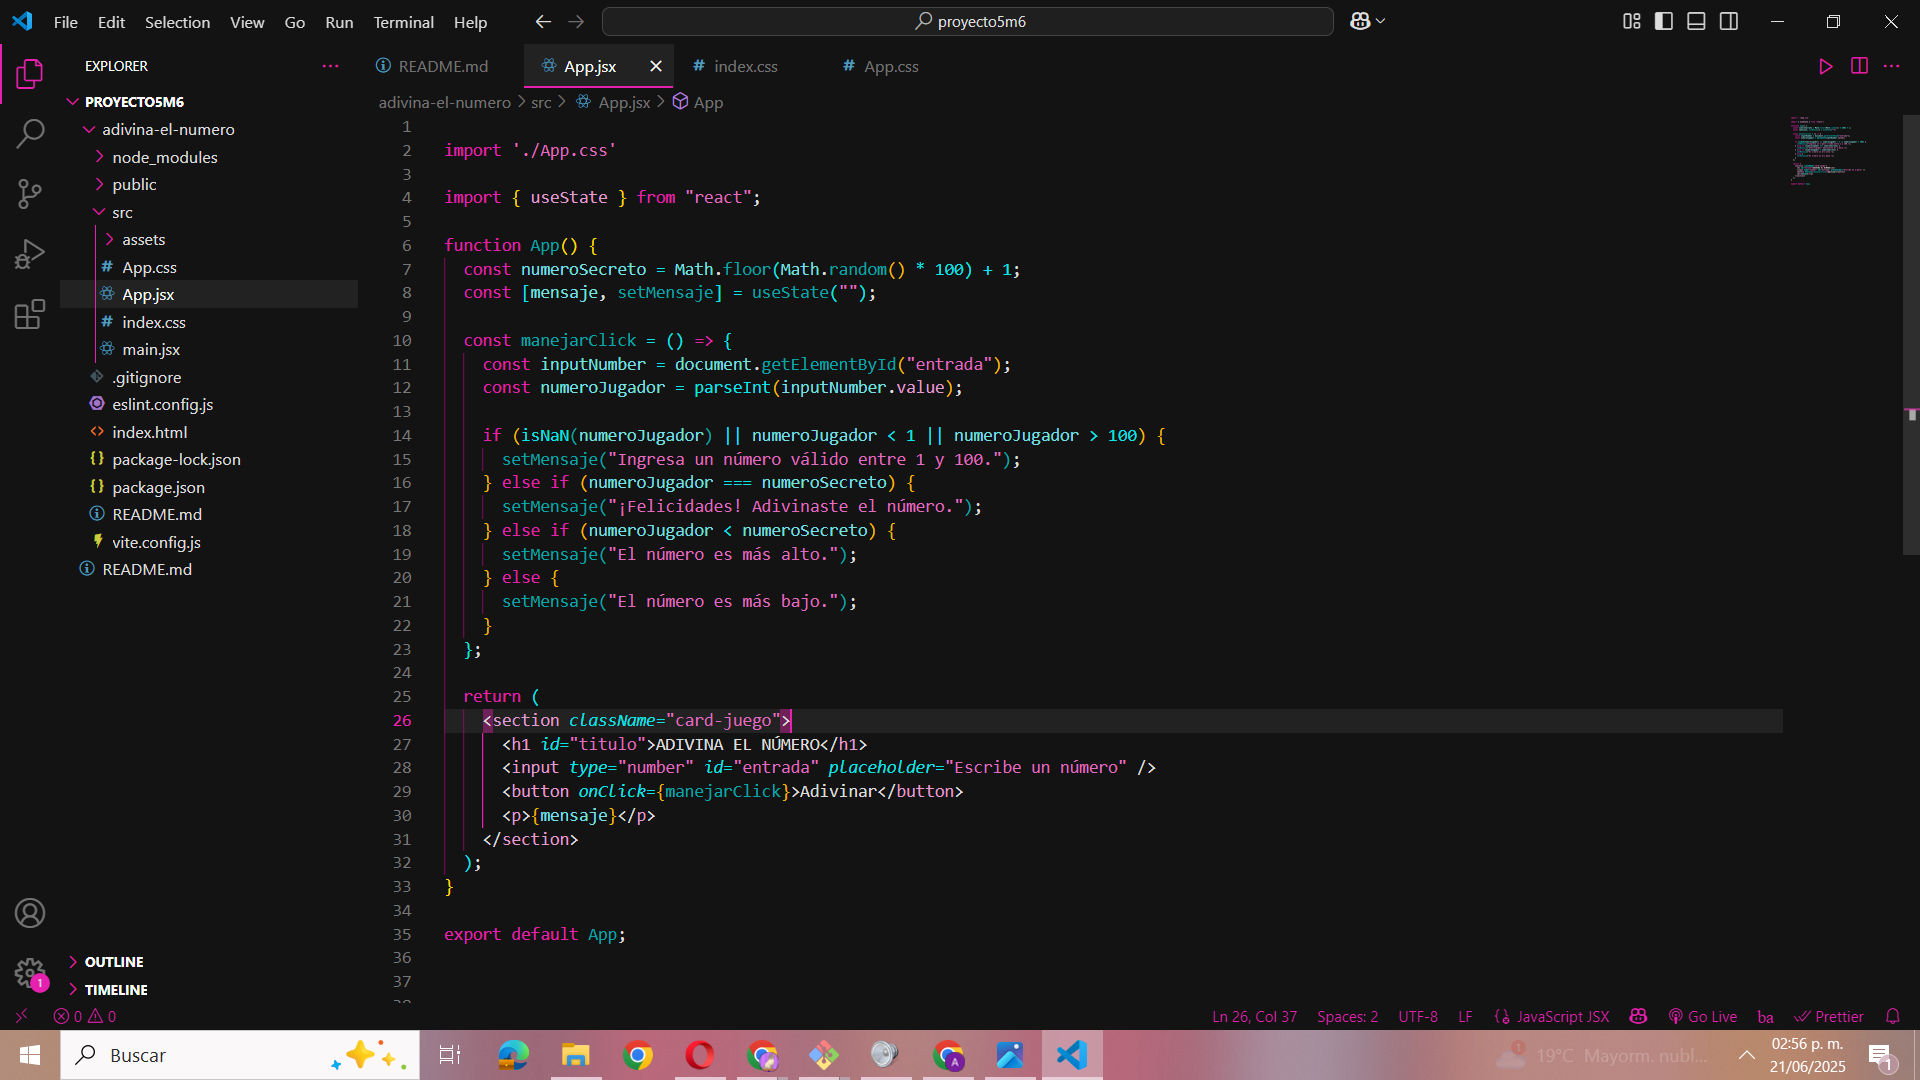This screenshot has height=1080, width=1920.
Task: Click the editor minimap preview
Action: coord(1830,150)
